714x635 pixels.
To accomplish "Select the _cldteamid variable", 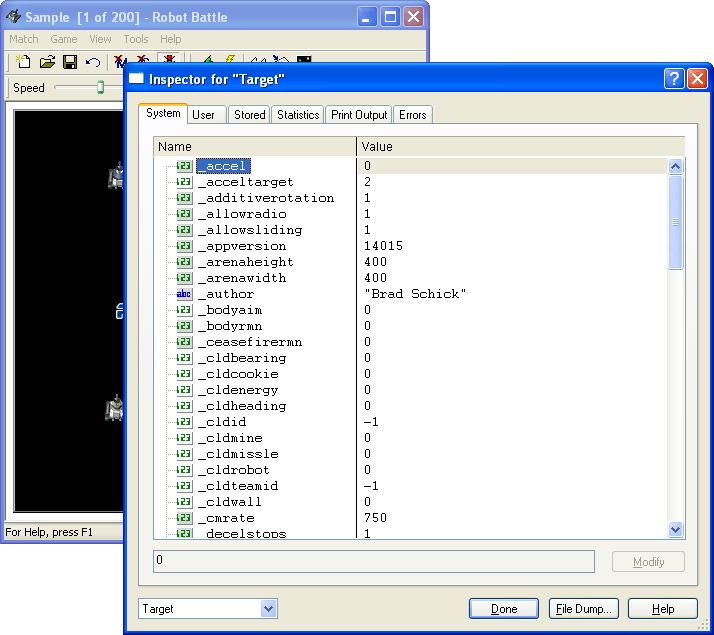I will click(x=238, y=486).
